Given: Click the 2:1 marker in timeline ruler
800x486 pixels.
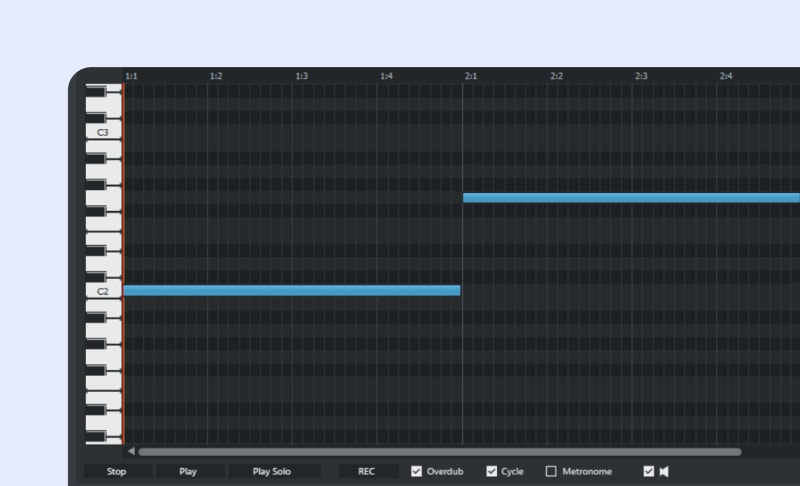Looking at the screenshot, I should (x=471, y=76).
